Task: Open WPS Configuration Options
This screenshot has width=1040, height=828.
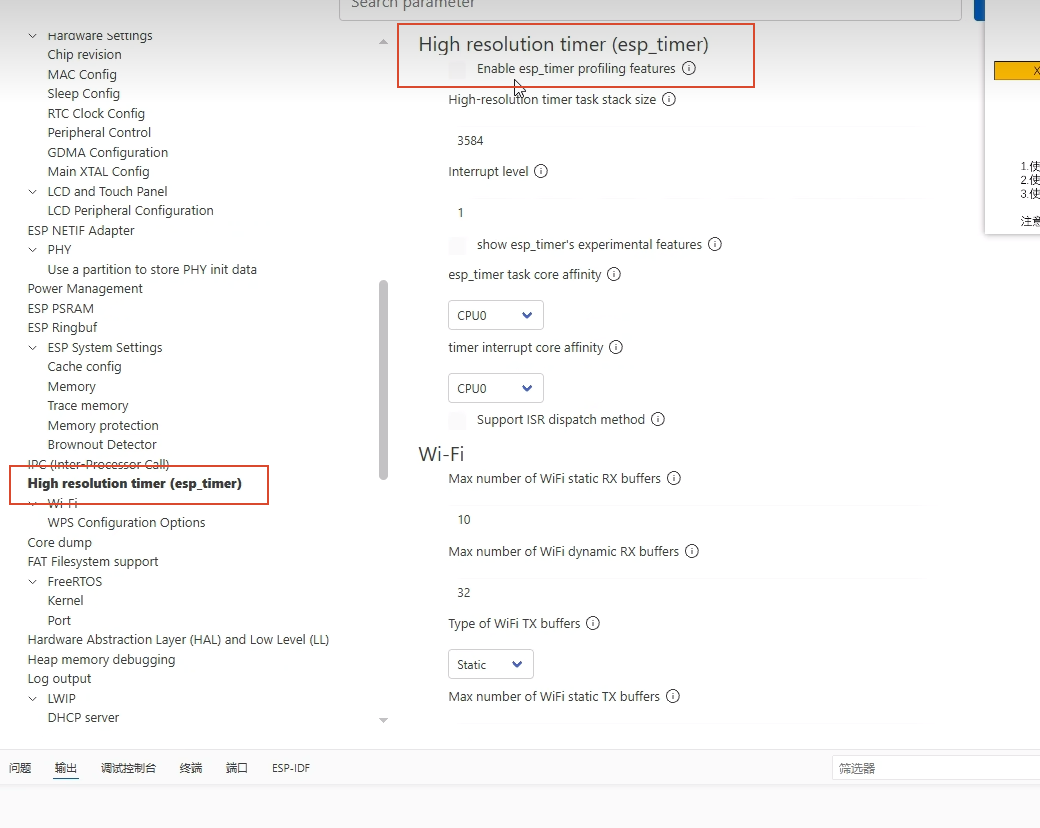Action: [x=126, y=523]
